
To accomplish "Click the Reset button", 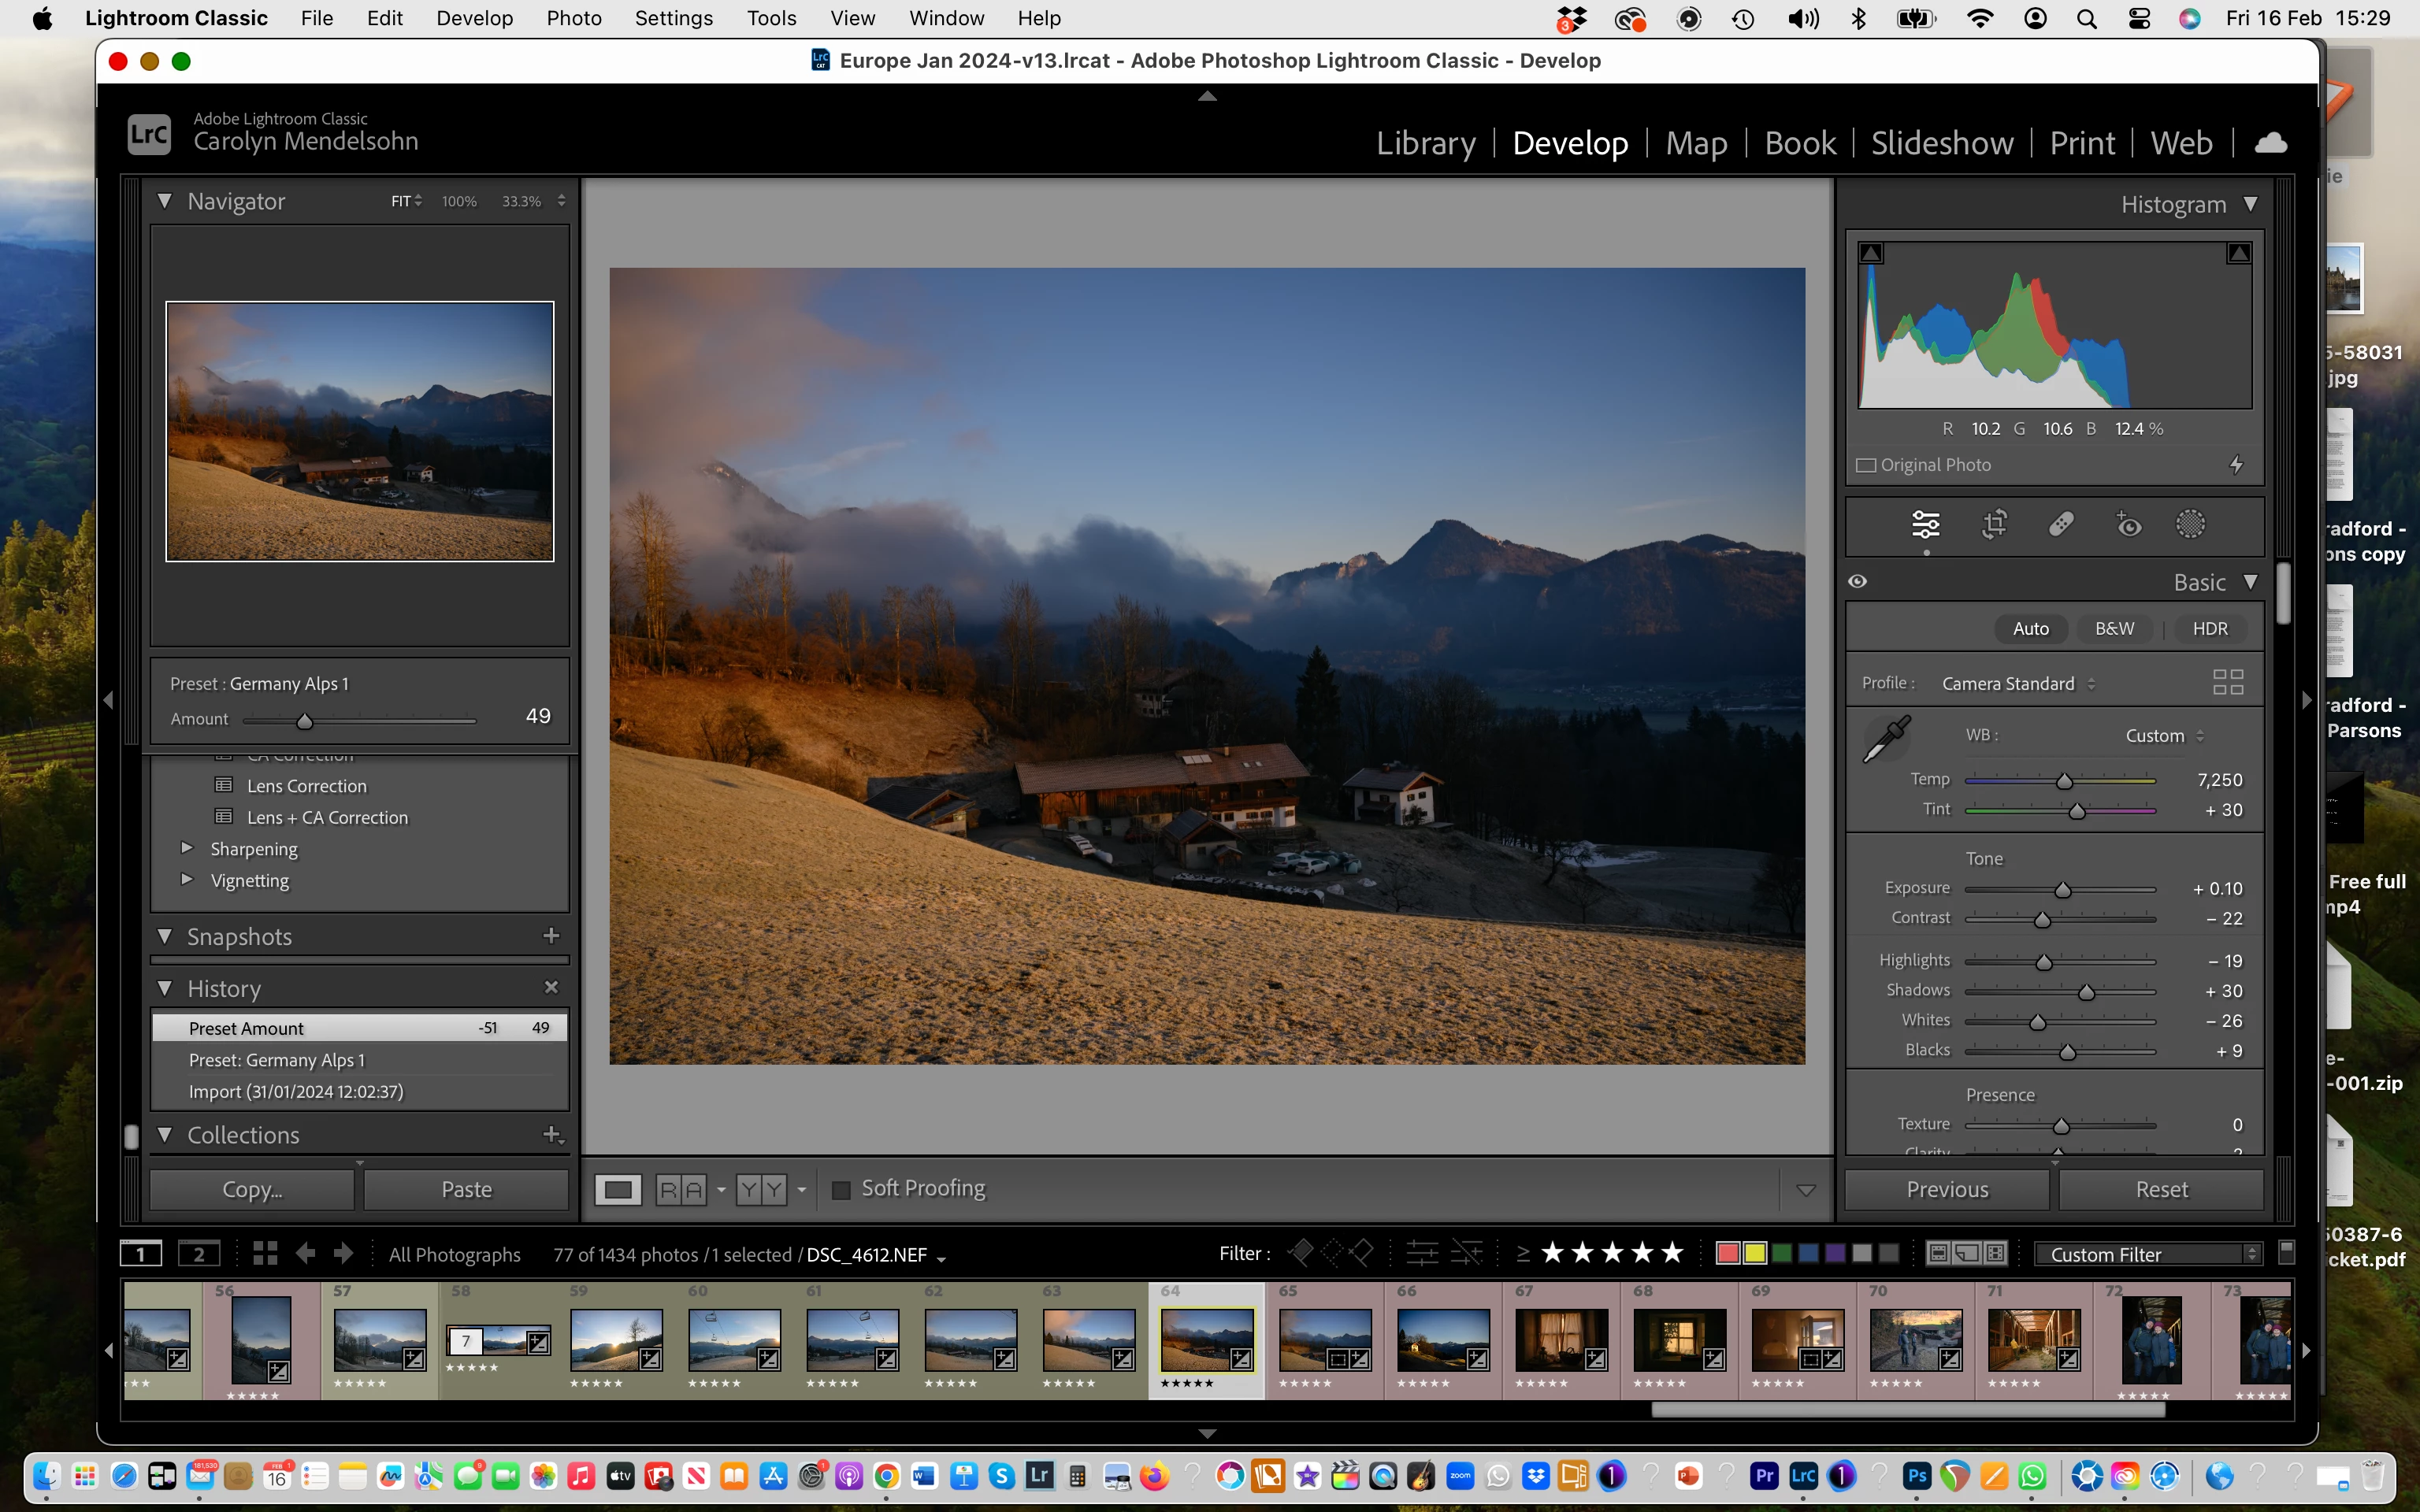I will coord(2161,1189).
